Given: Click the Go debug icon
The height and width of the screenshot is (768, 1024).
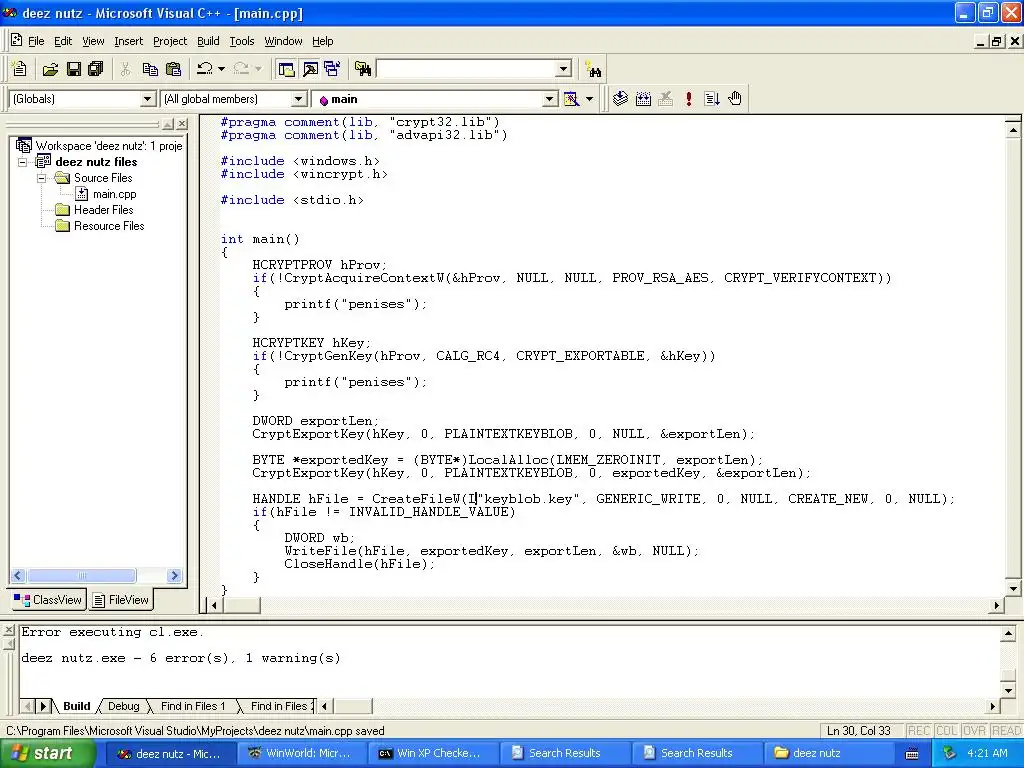Looking at the screenshot, I should point(712,99).
